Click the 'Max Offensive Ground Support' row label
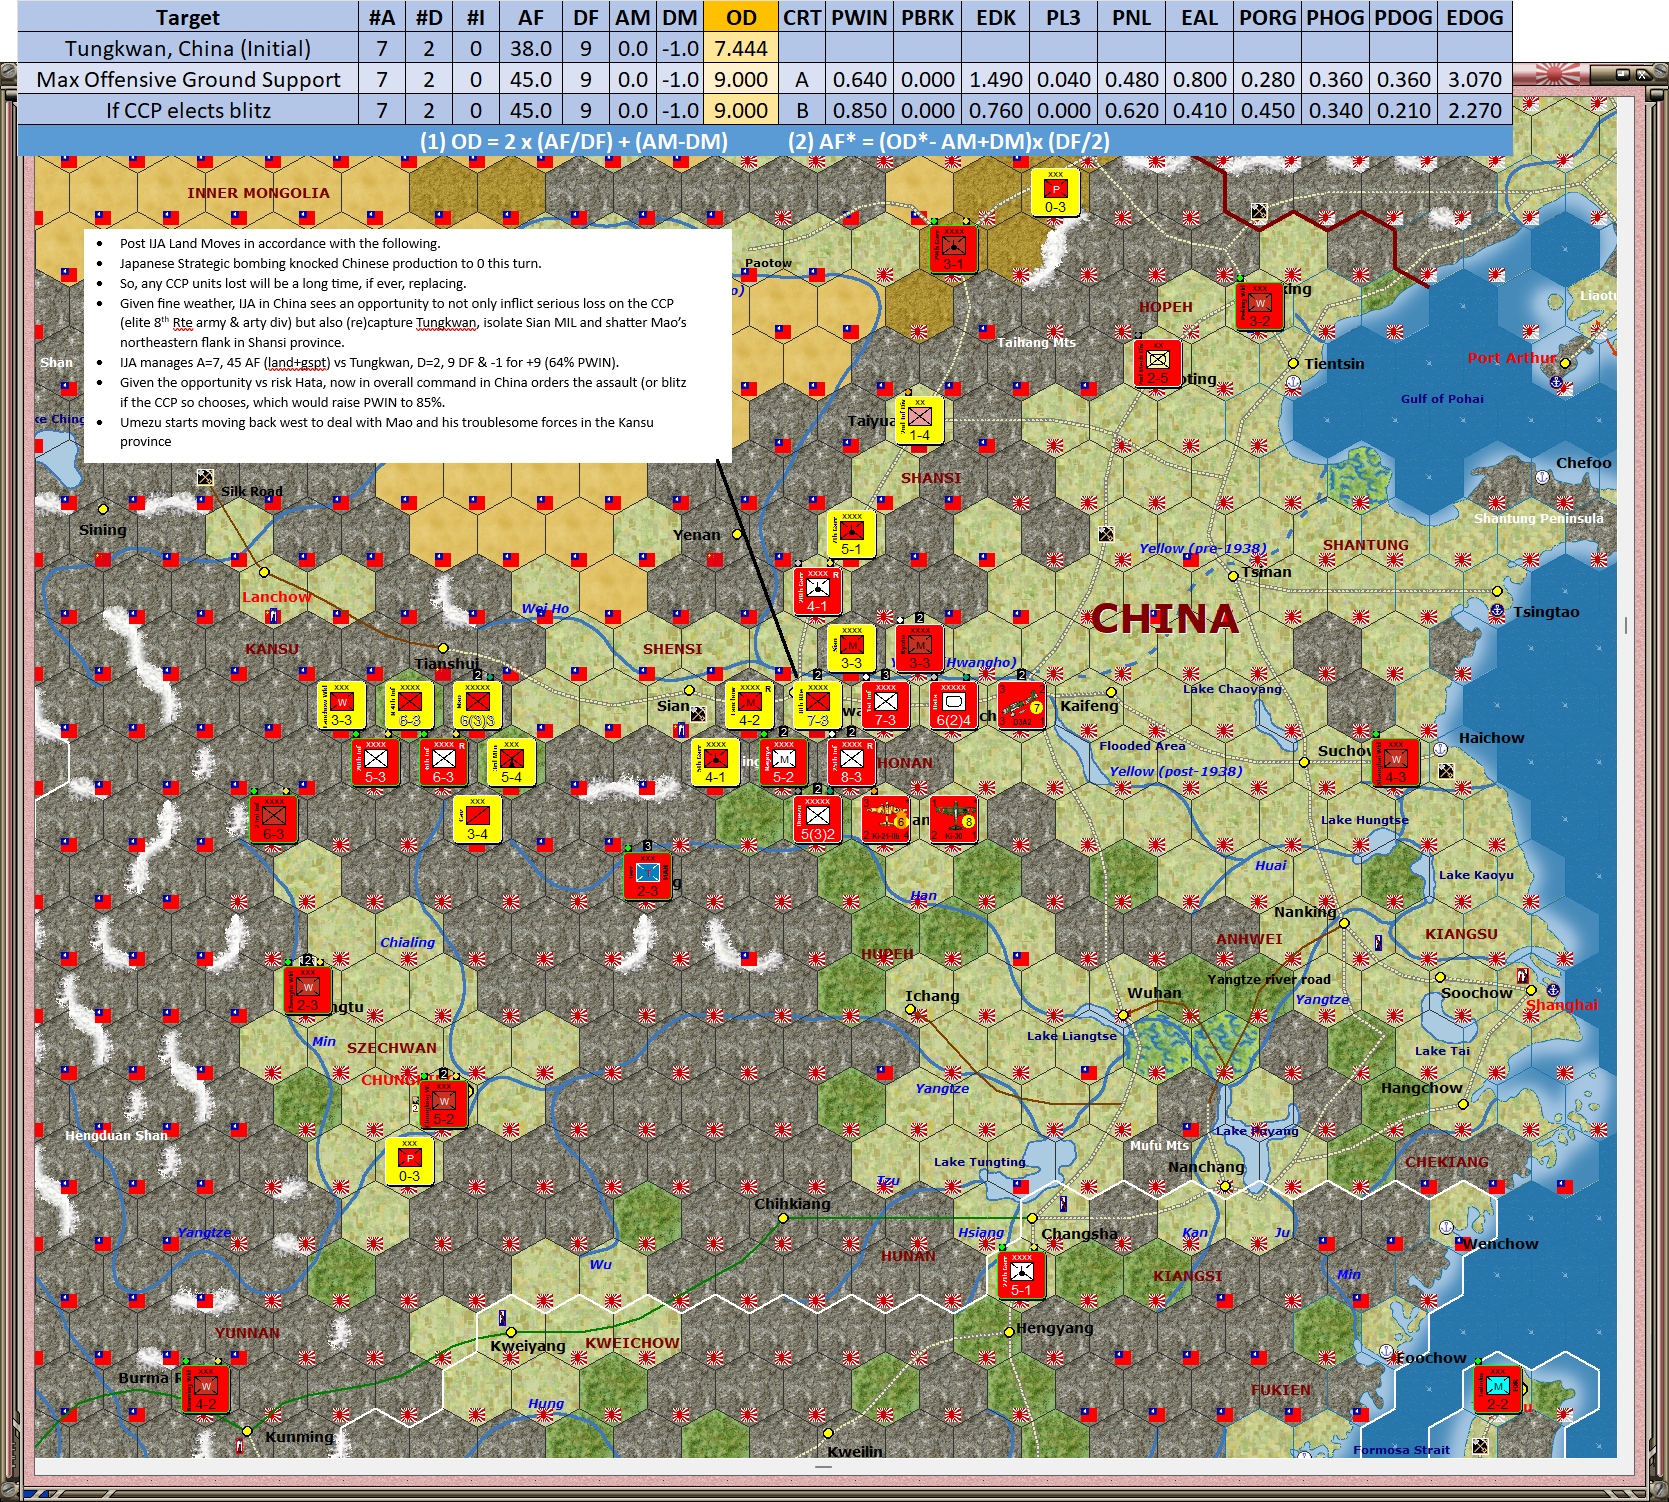Image resolution: width=1669 pixels, height=1502 pixels. 188,79
